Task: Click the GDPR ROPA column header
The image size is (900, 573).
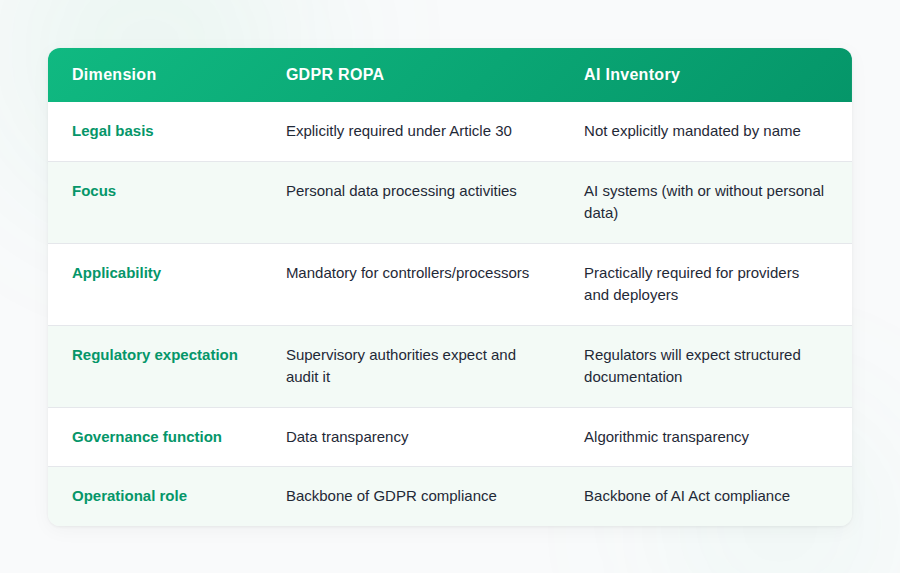Action: [x=334, y=75]
